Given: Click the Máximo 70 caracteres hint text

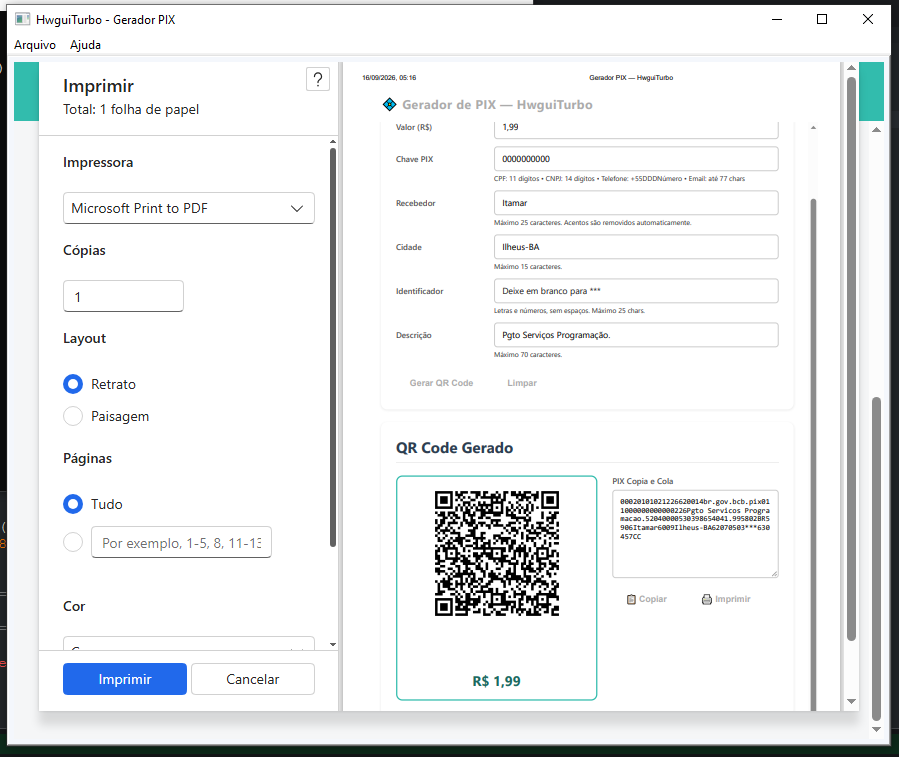Looking at the screenshot, I should point(528,355).
